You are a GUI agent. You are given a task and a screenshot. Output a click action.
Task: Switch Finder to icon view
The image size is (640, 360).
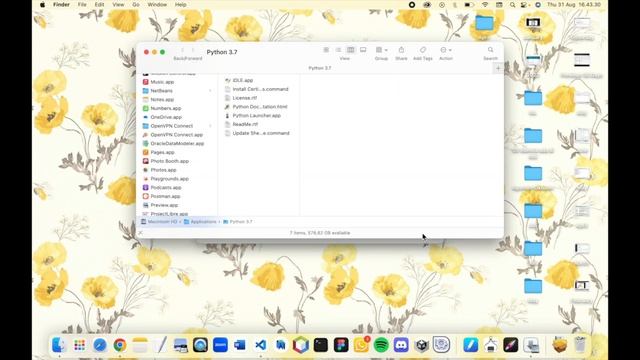[x=326, y=50]
